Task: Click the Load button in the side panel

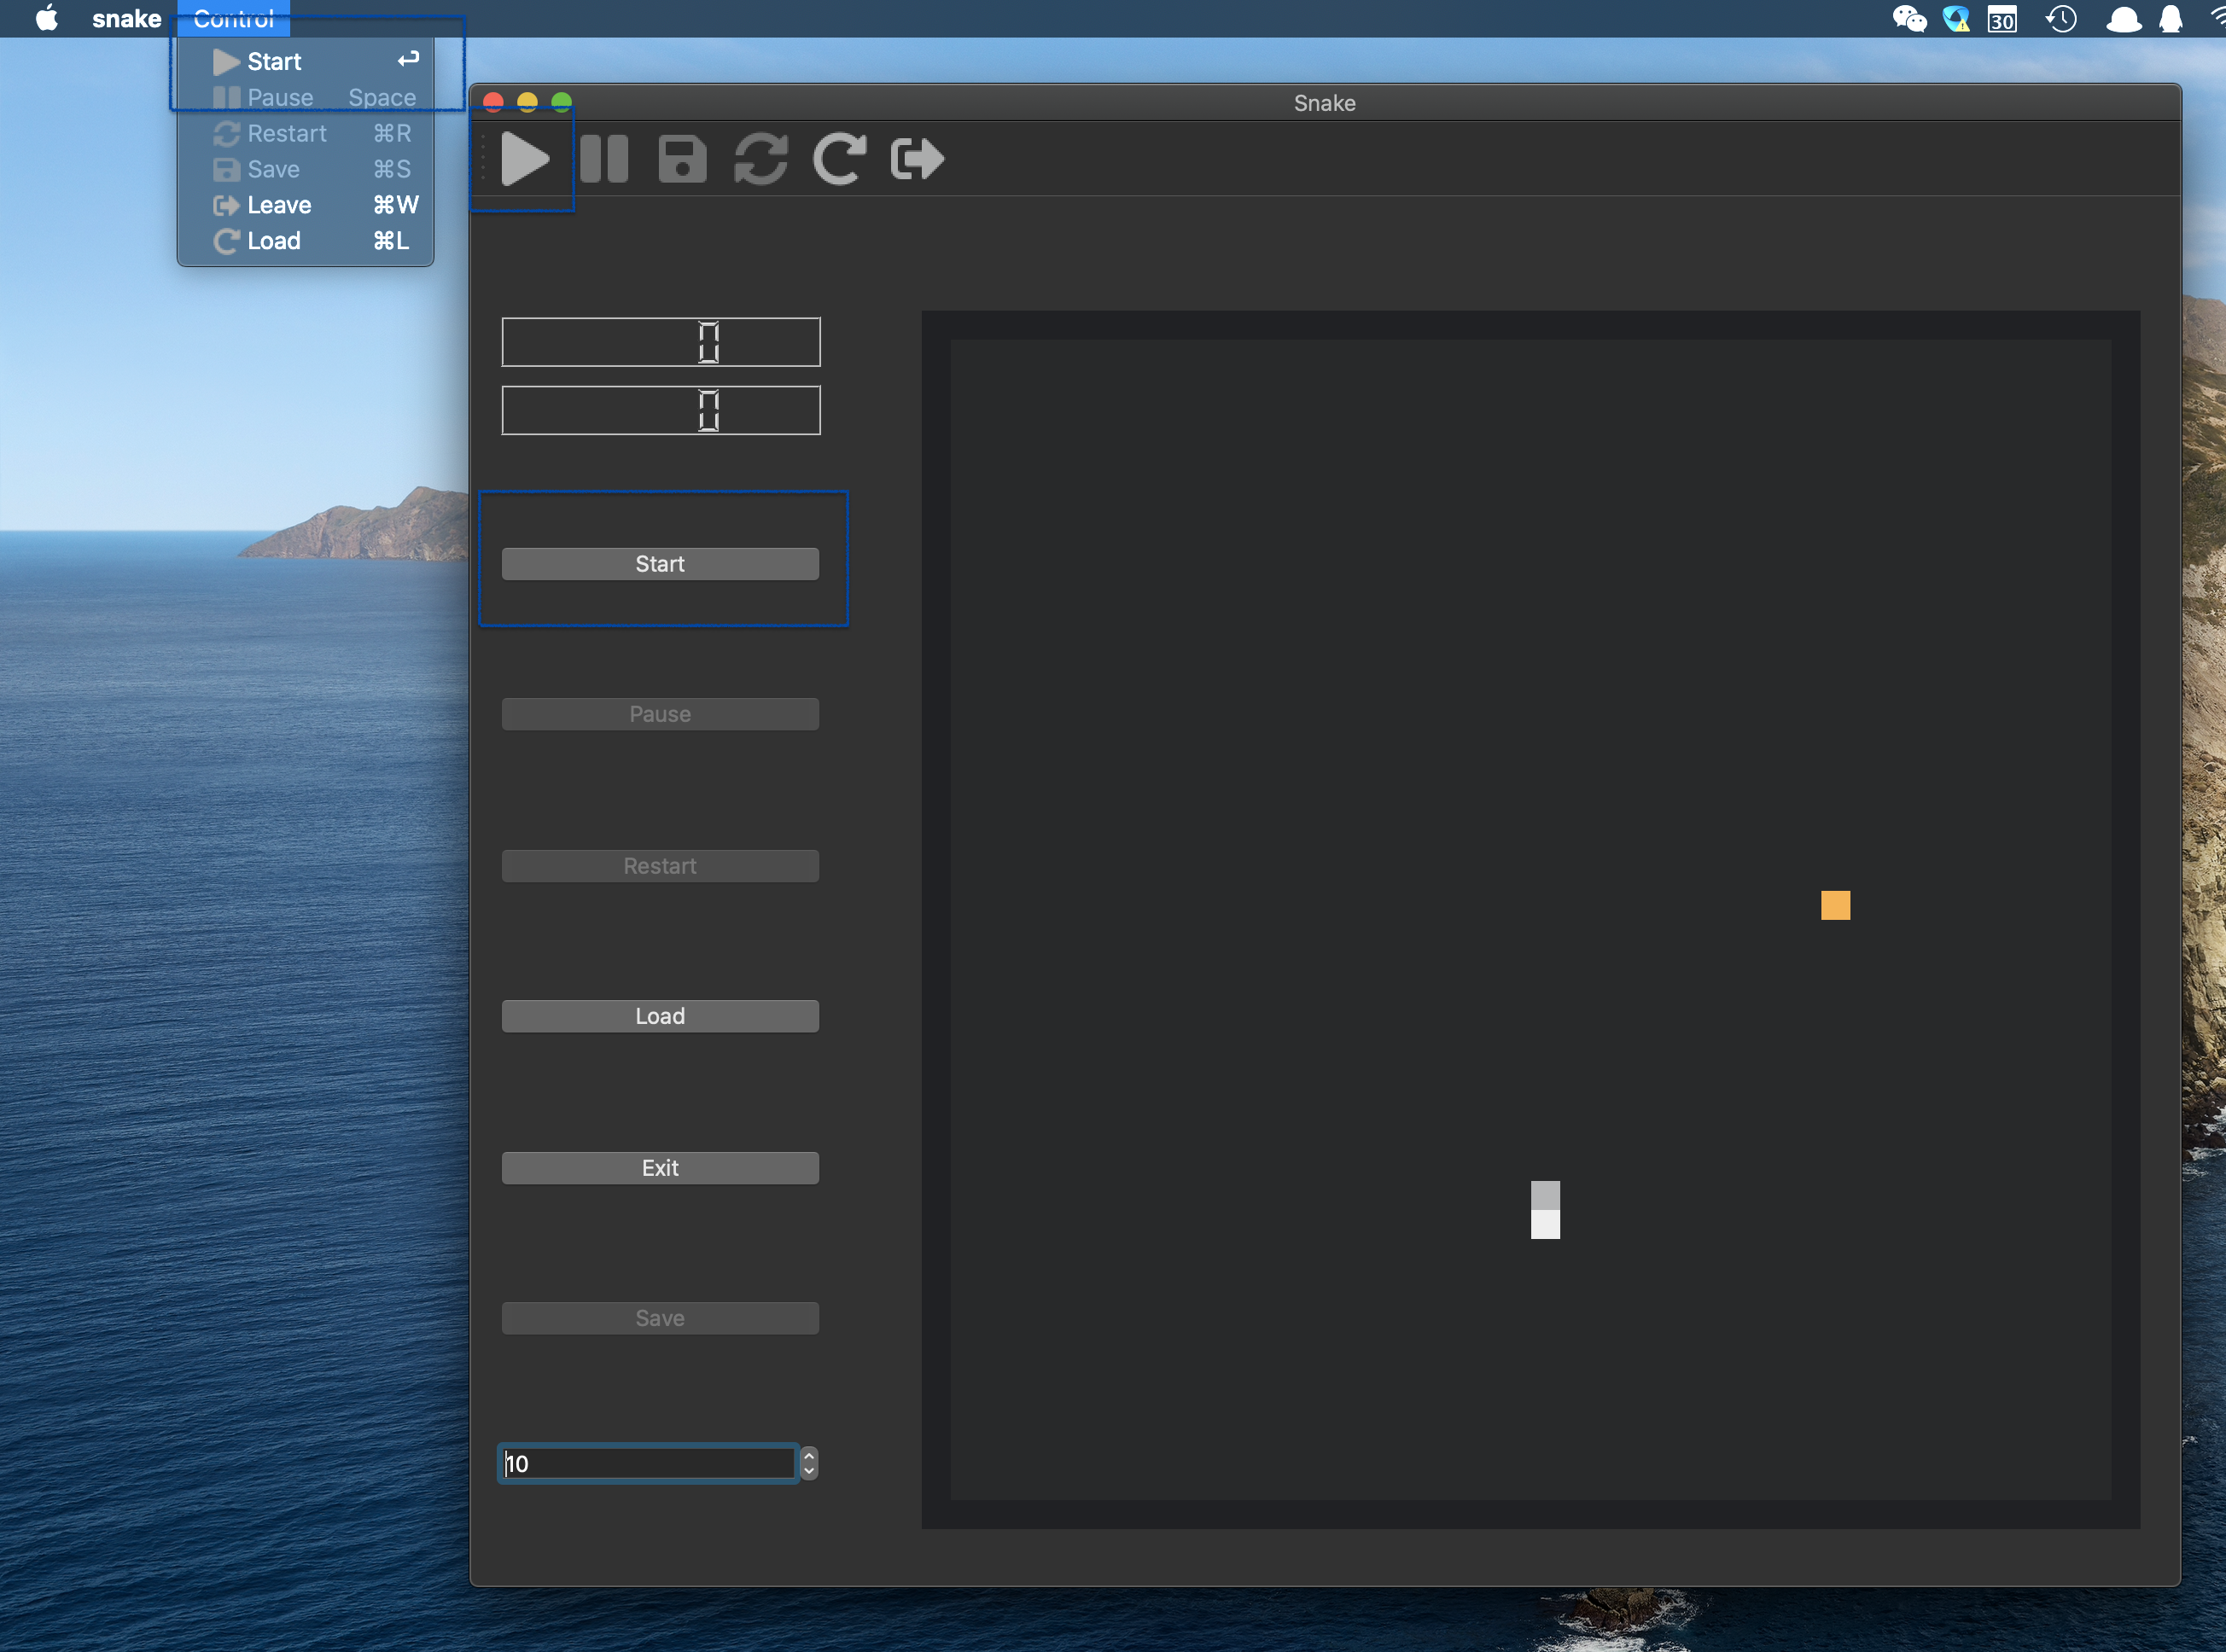Action: [660, 1016]
